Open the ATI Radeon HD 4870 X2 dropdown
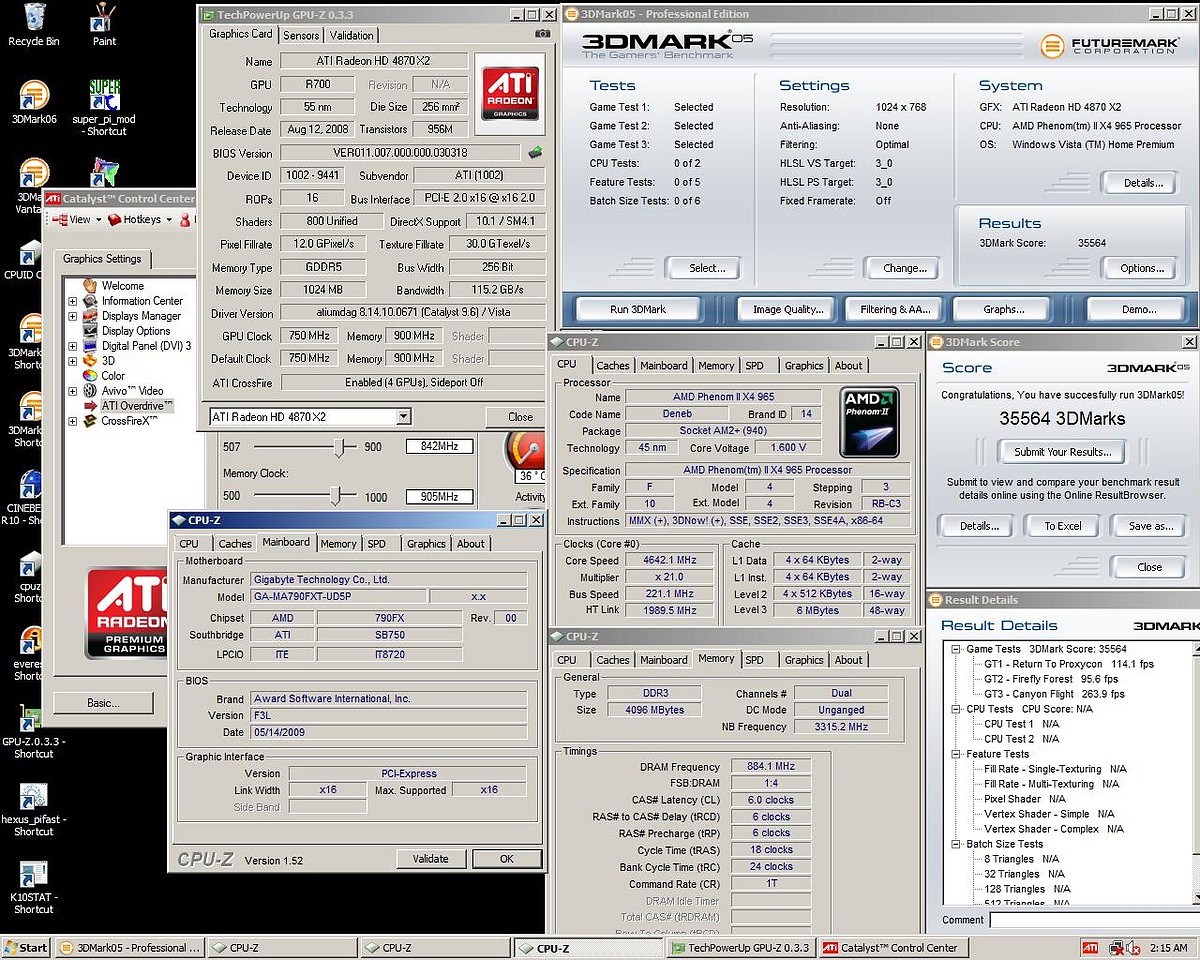This screenshot has width=1200, height=960. tap(403, 417)
